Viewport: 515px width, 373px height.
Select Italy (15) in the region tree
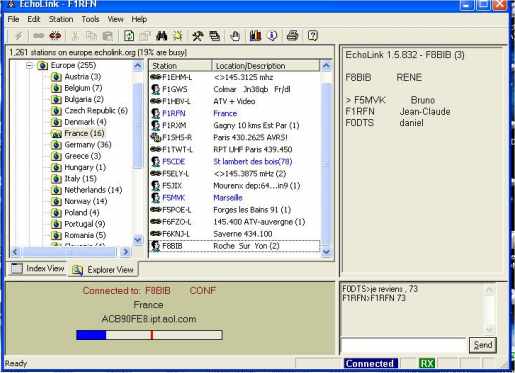point(80,179)
